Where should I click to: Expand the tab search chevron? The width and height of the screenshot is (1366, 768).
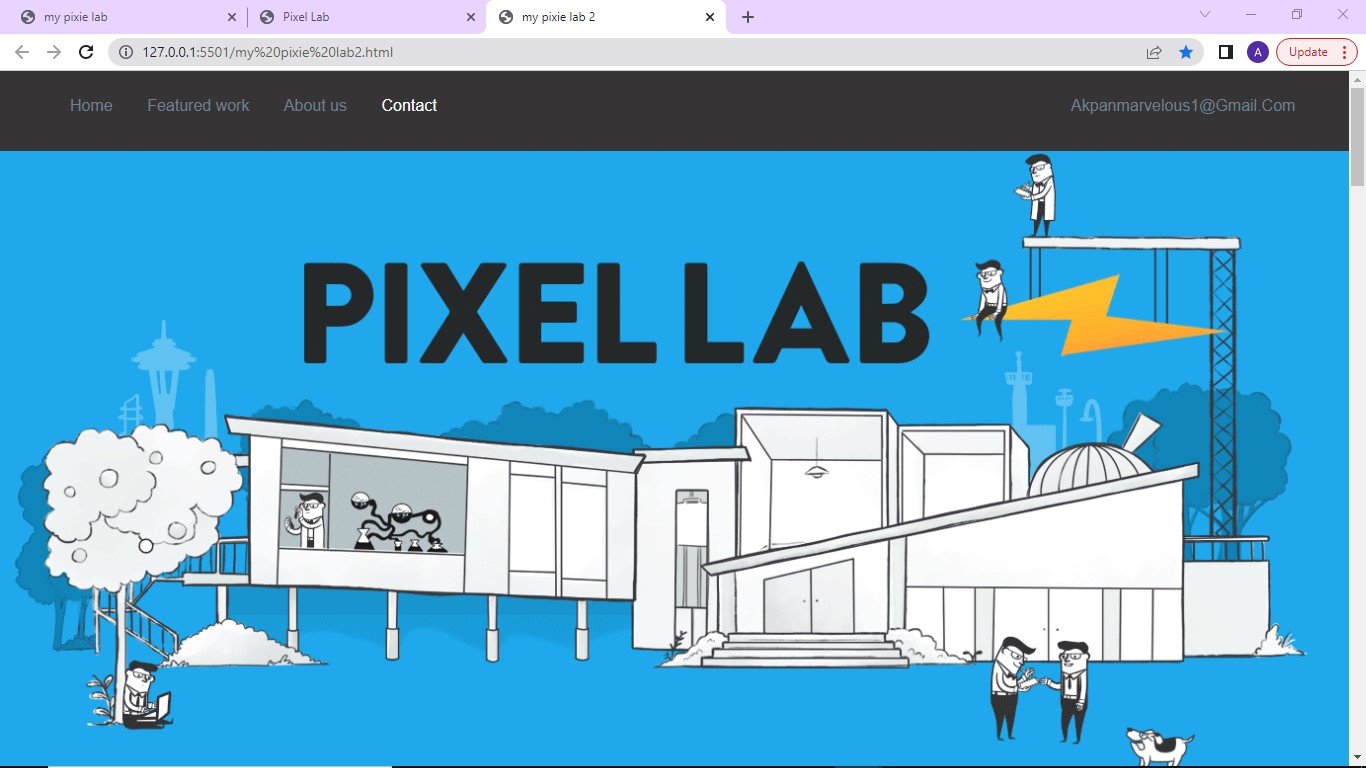click(1204, 15)
